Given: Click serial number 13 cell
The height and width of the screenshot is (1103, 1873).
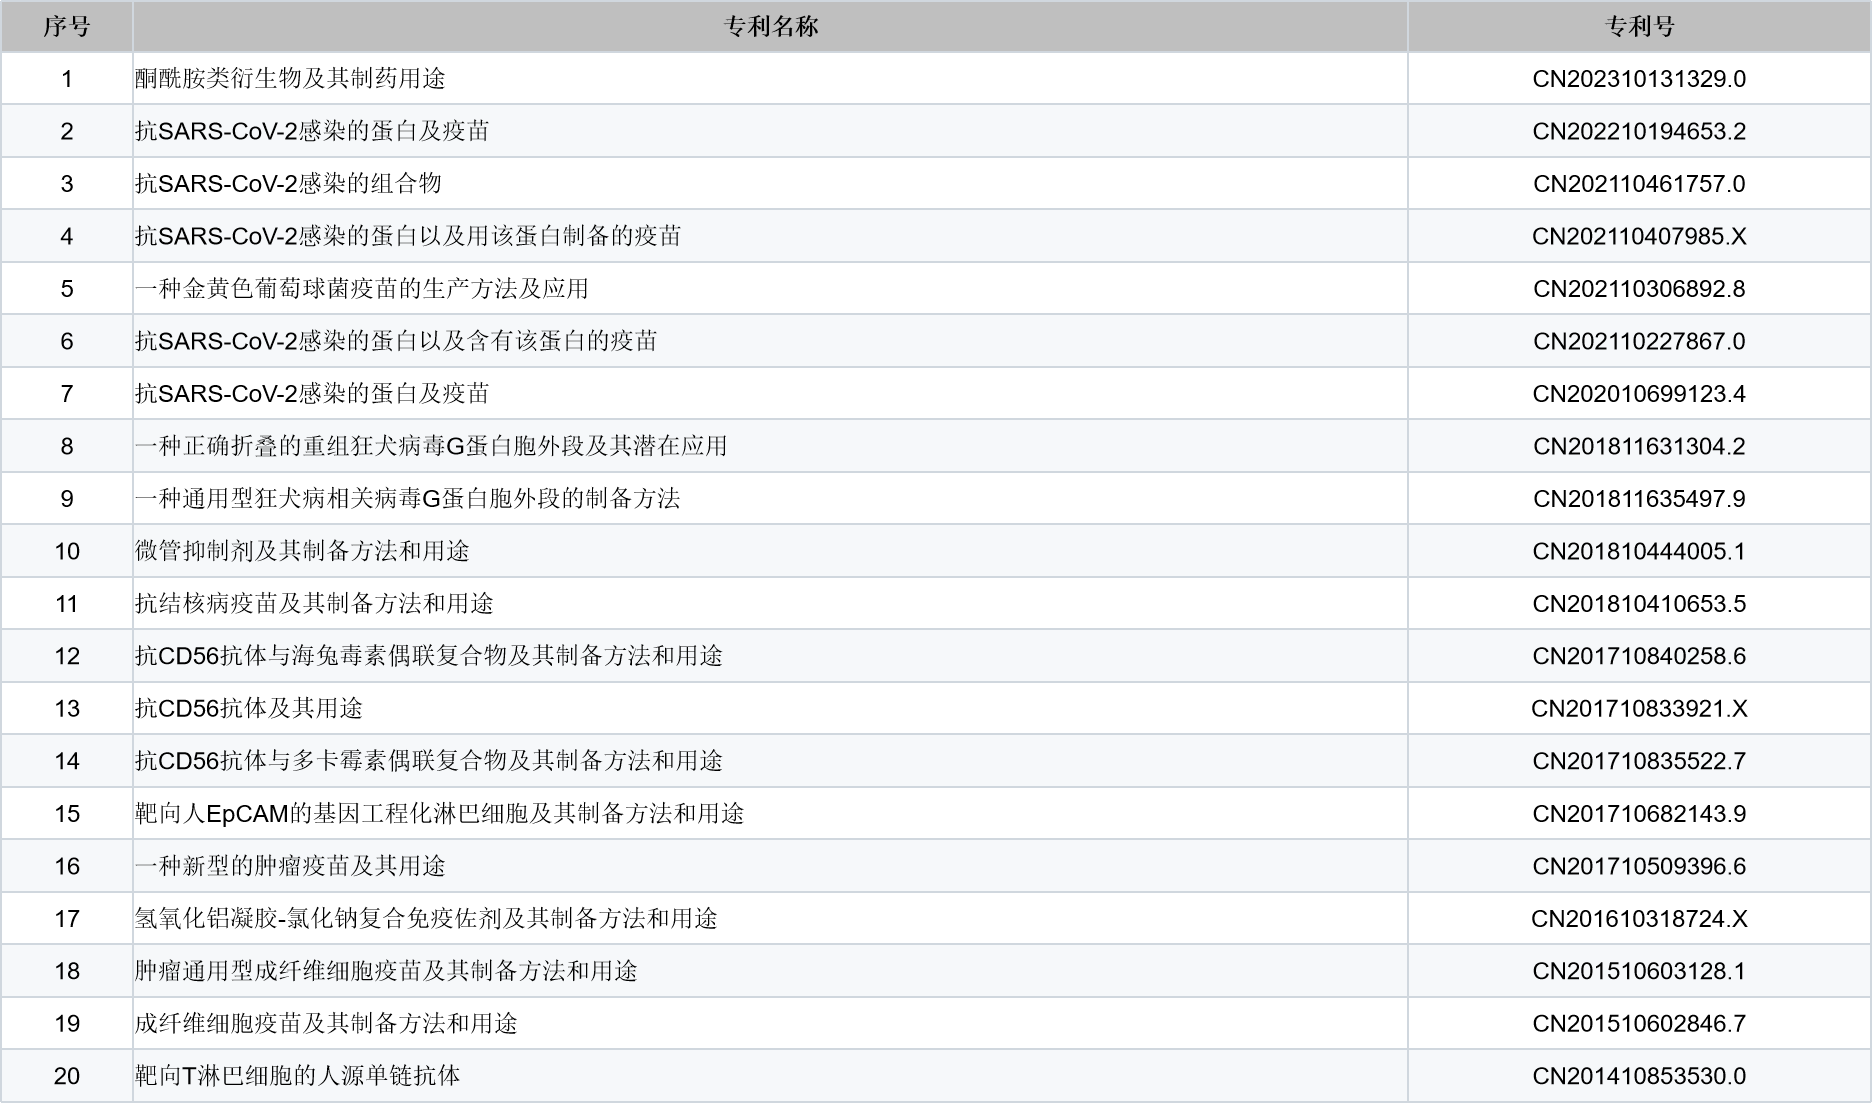Looking at the screenshot, I should click(67, 709).
